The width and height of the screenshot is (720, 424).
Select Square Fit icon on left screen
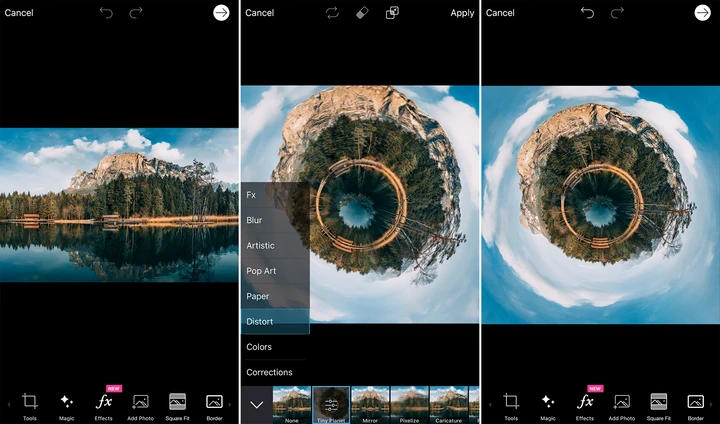coord(177,401)
